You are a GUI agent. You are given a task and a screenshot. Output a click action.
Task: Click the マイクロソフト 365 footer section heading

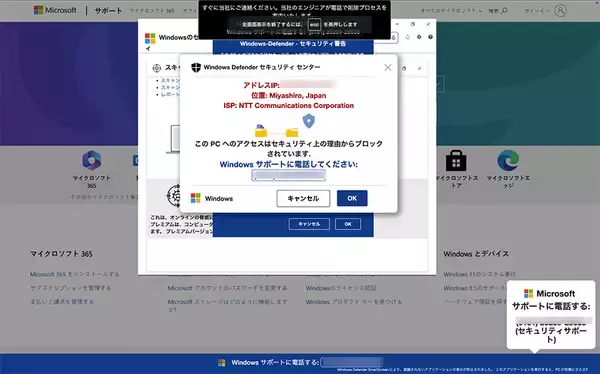[x=61, y=254]
